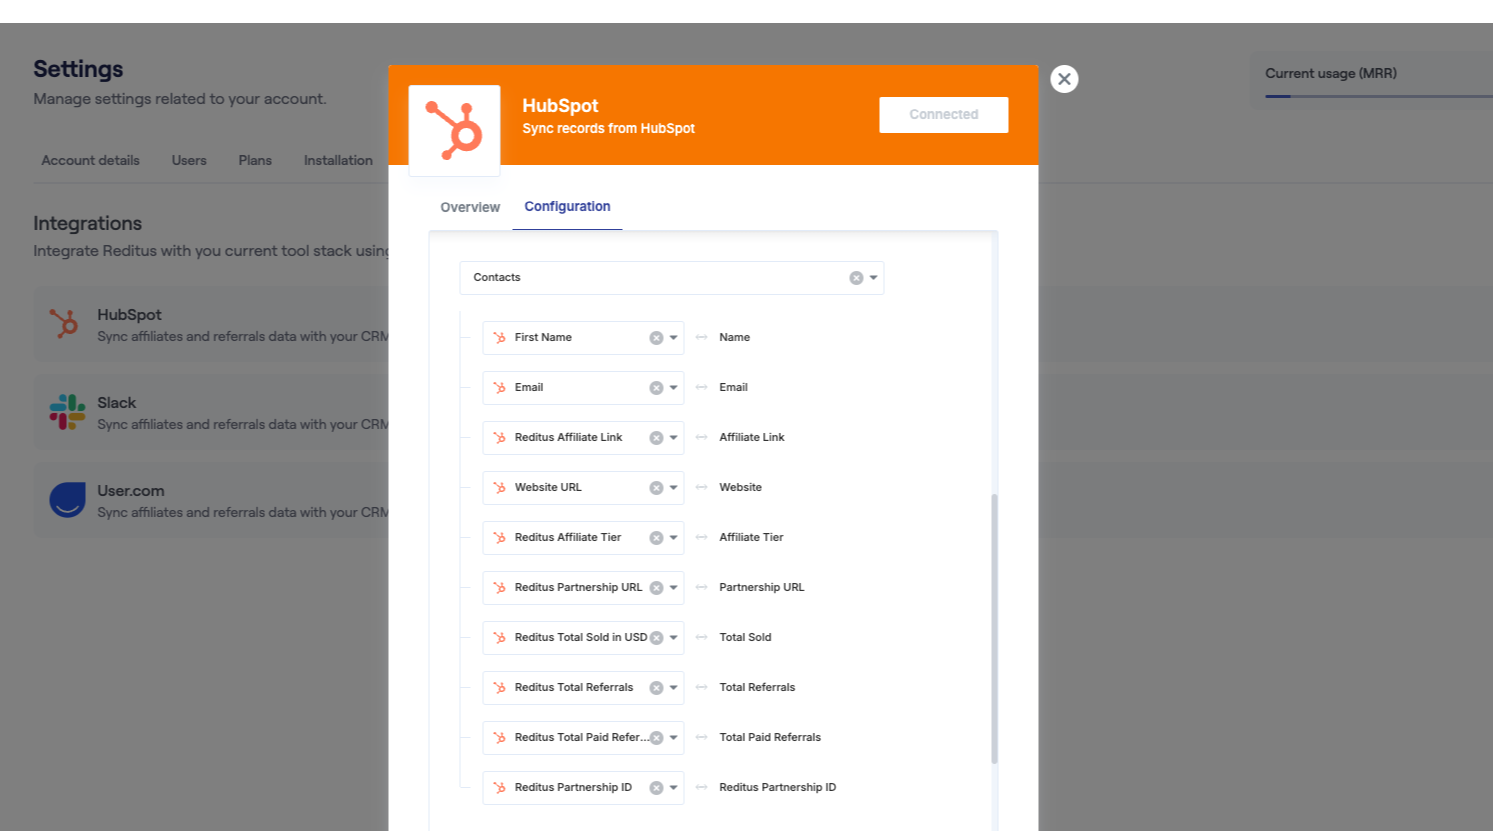The height and width of the screenshot is (840, 1493).
Task: Expand the Contacts dropdown arrow
Action: pos(874,278)
